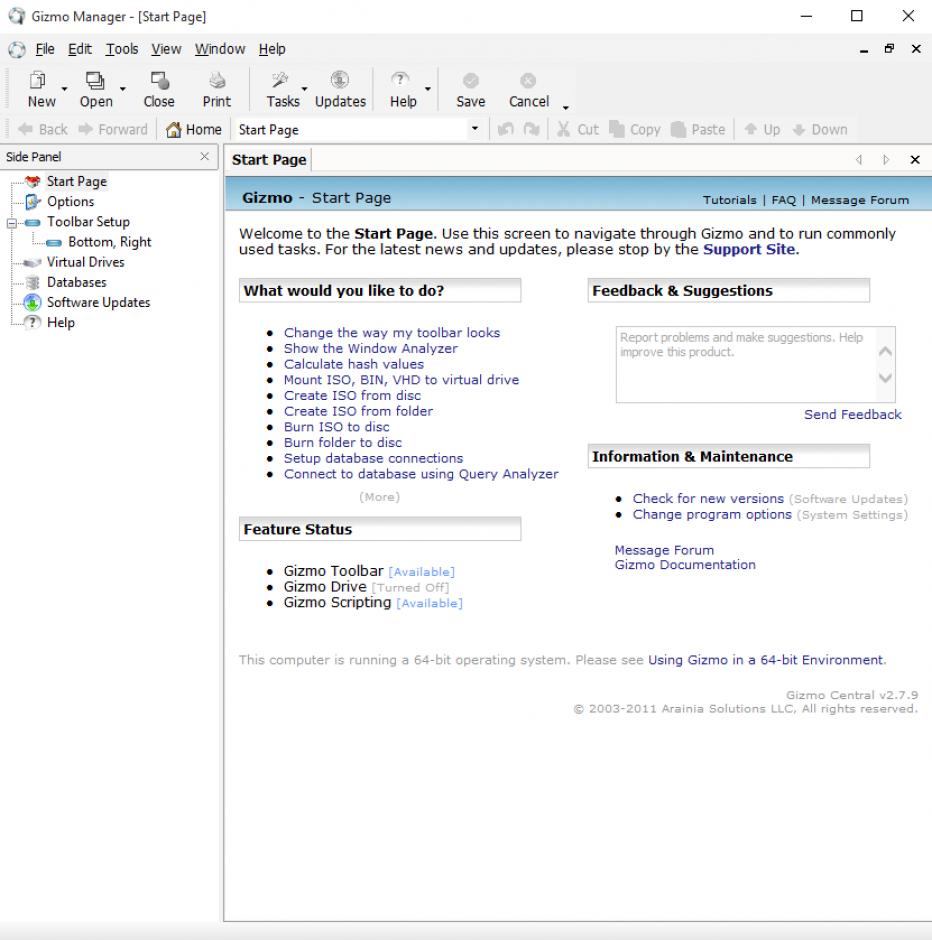Click the Down arrow button
The image size is (932, 940).
tap(820, 129)
